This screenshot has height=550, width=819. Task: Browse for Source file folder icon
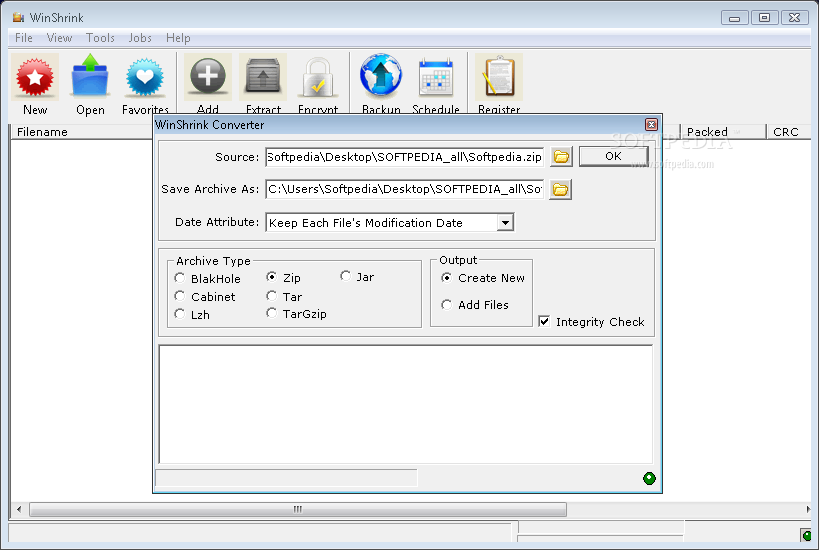coord(561,157)
